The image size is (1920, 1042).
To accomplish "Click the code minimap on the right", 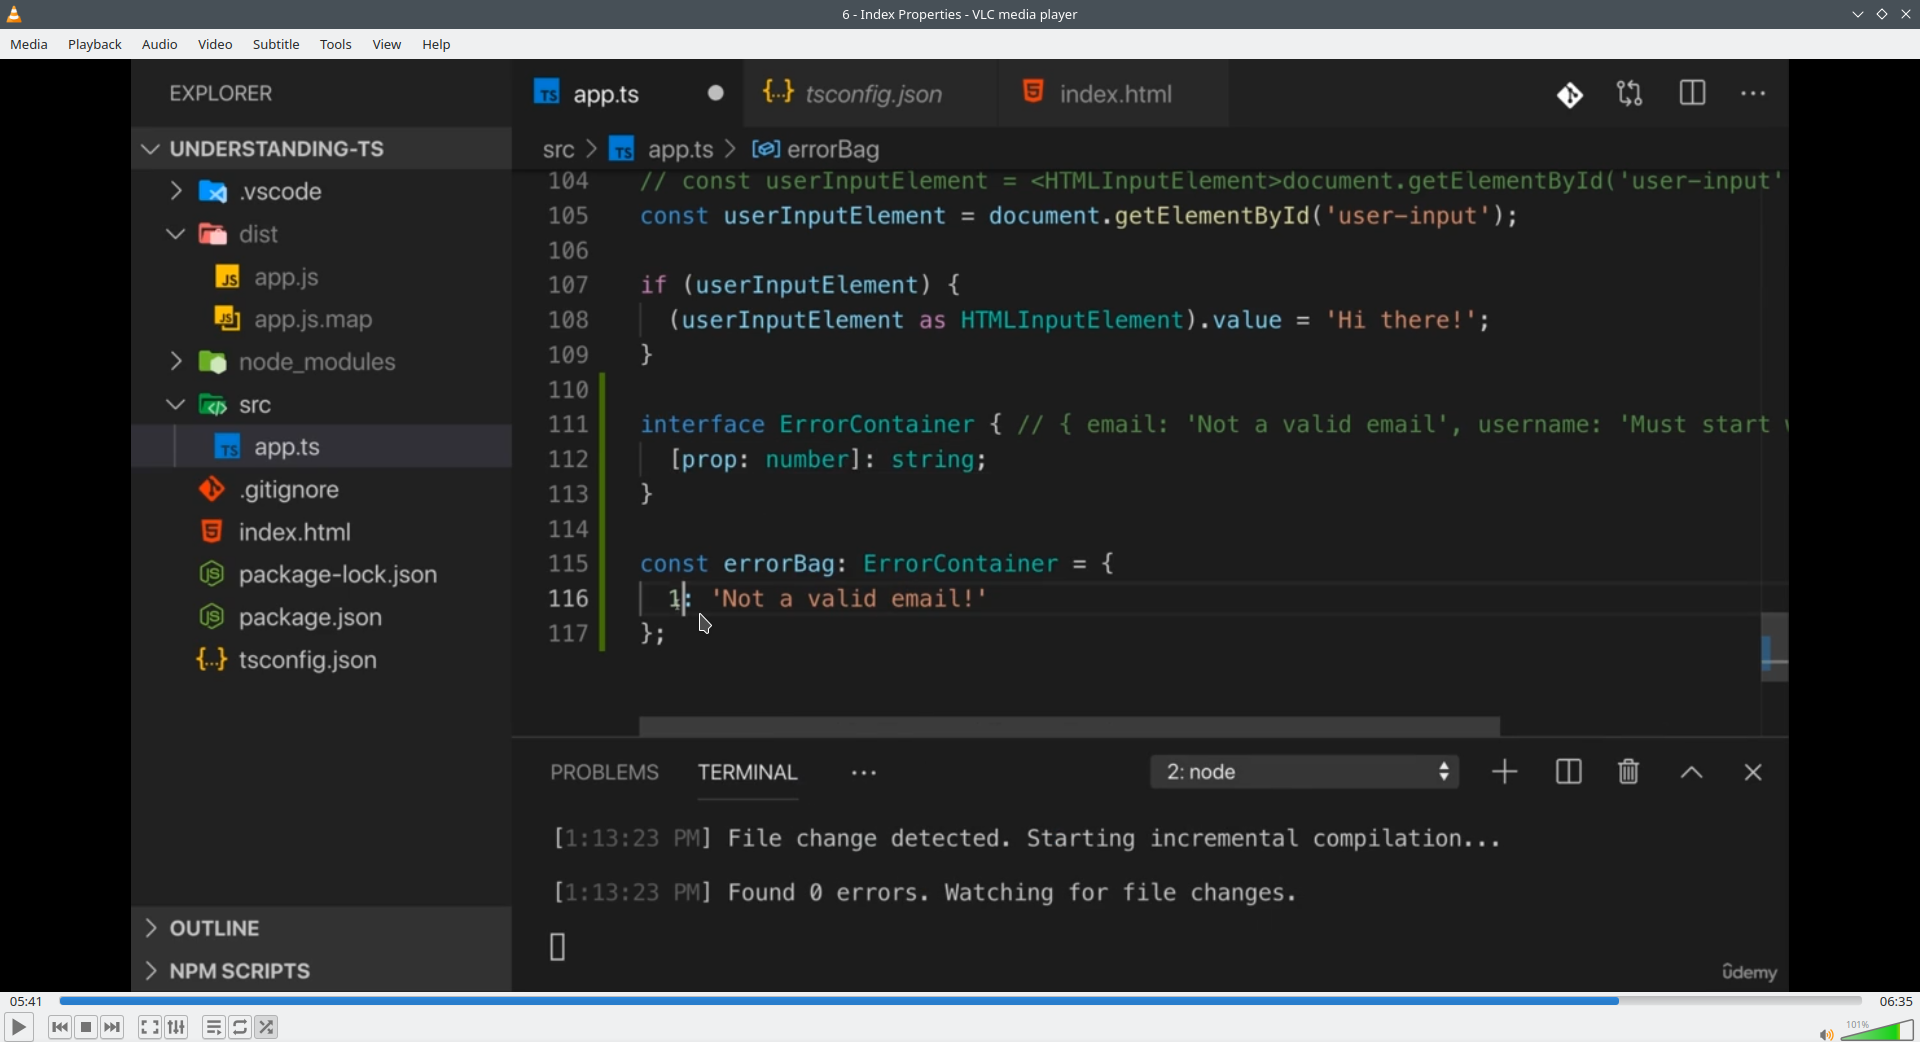I will tap(1774, 648).
